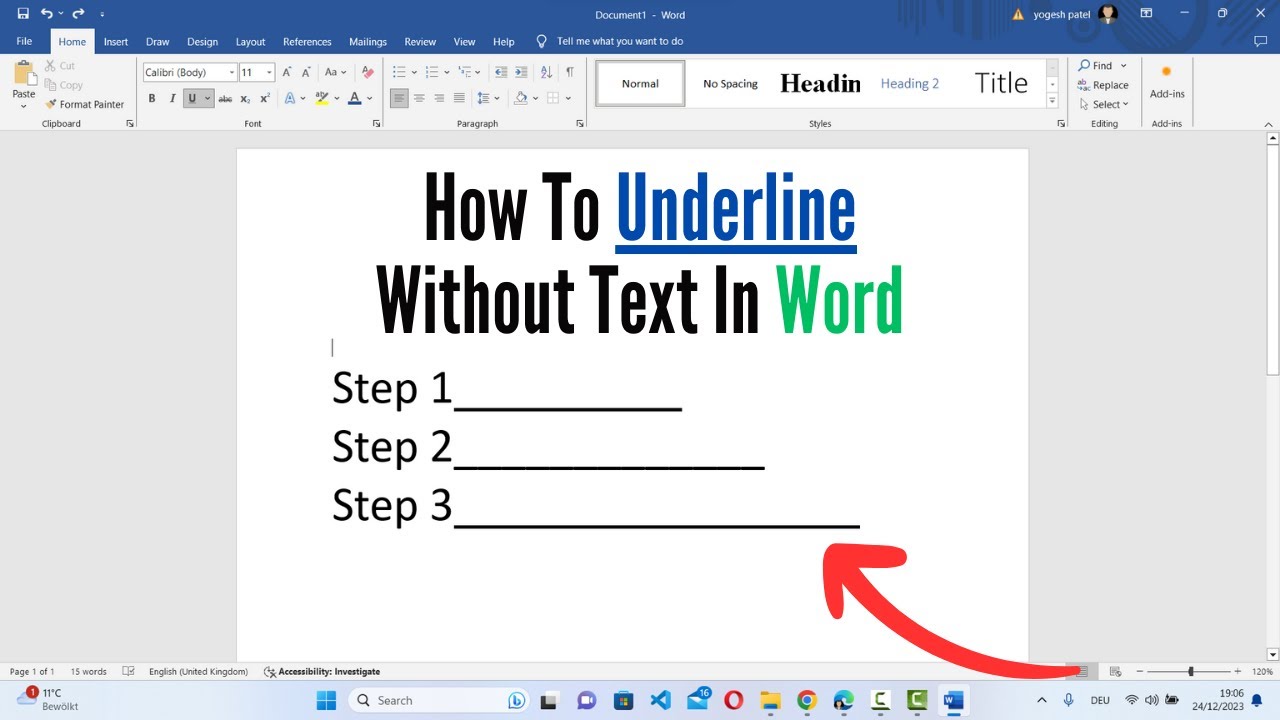Apply bullet list formatting
The height and width of the screenshot is (720, 1280).
click(x=398, y=72)
